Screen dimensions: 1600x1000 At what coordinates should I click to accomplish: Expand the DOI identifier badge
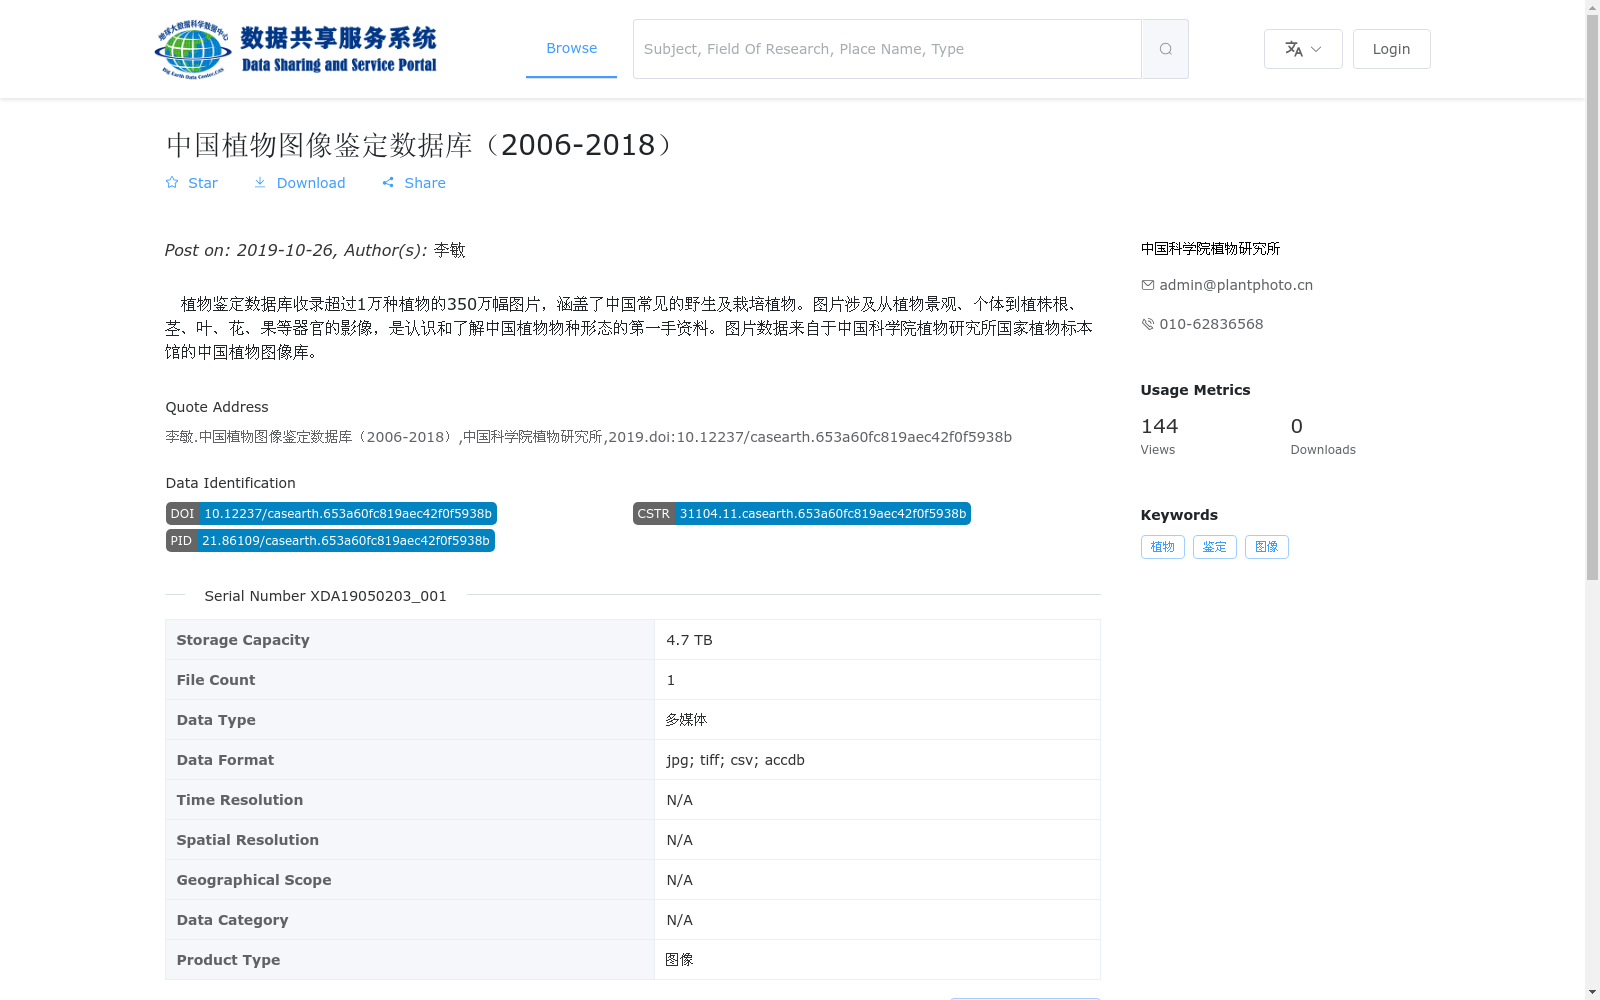pos(330,513)
